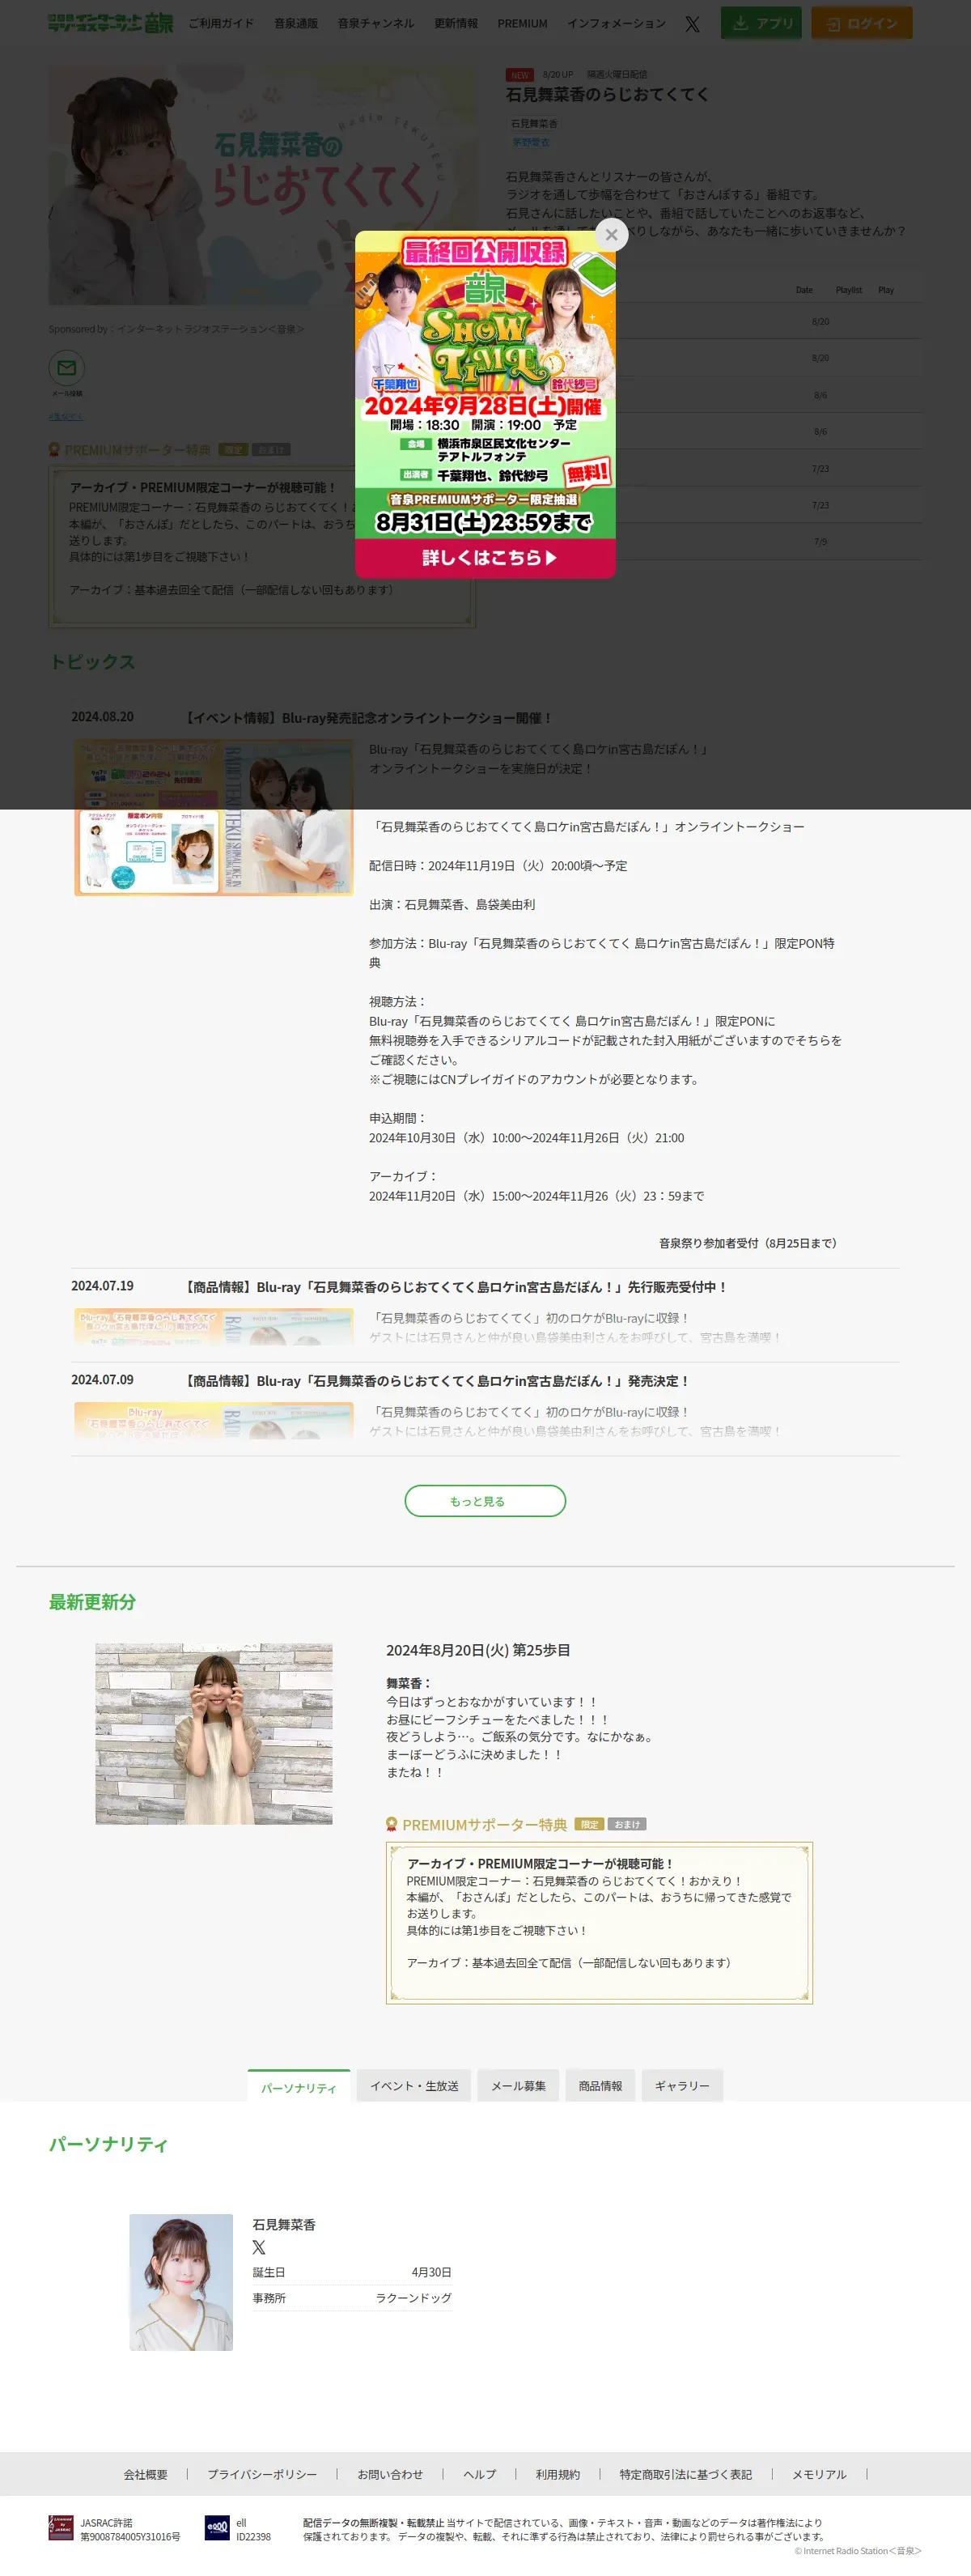Click the 石見舞菜香 performer tag
This screenshot has width=971, height=2576.
coord(534,124)
